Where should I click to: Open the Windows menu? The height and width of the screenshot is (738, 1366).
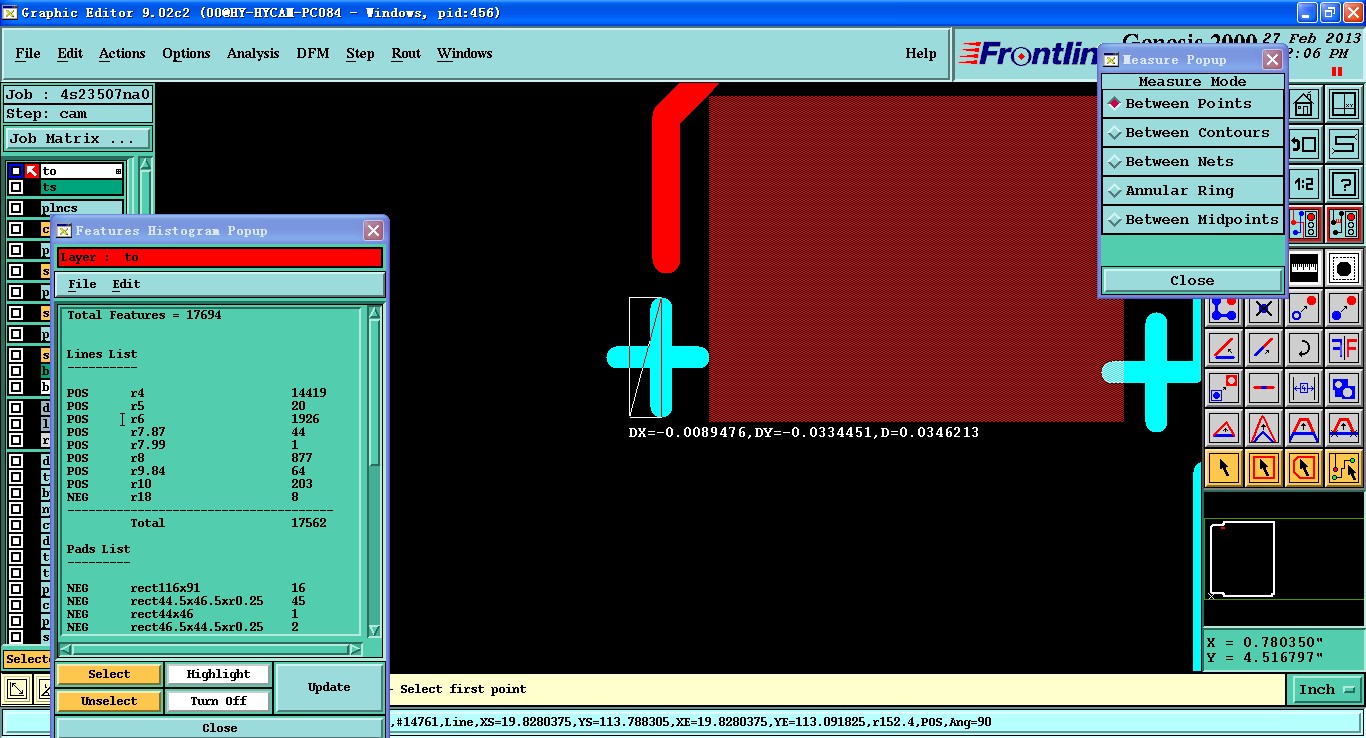tap(465, 54)
